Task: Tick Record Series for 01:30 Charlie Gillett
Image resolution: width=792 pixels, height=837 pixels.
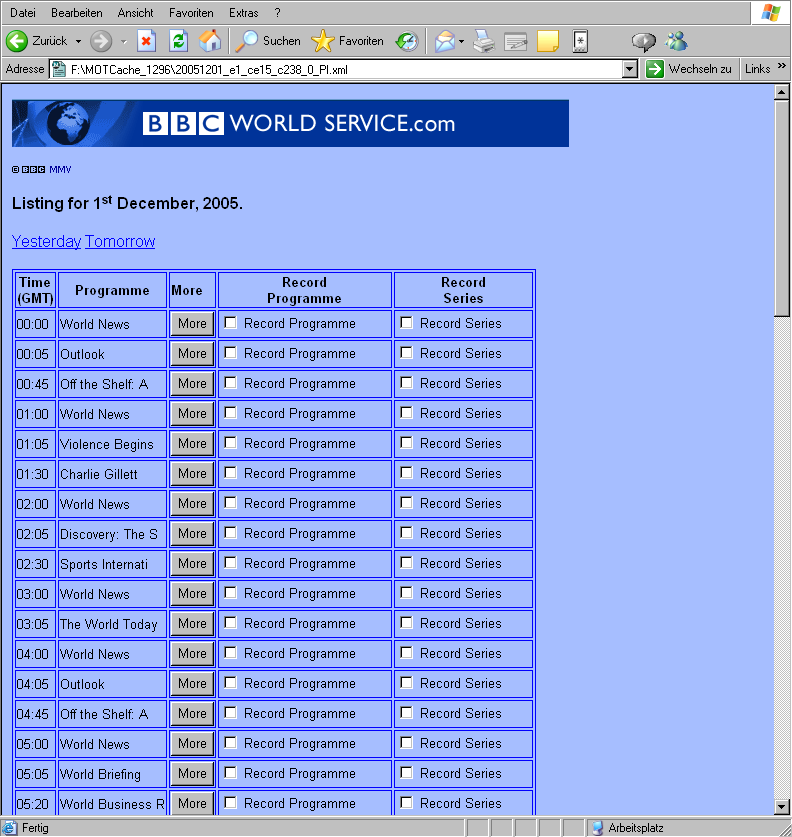Action: pos(407,472)
